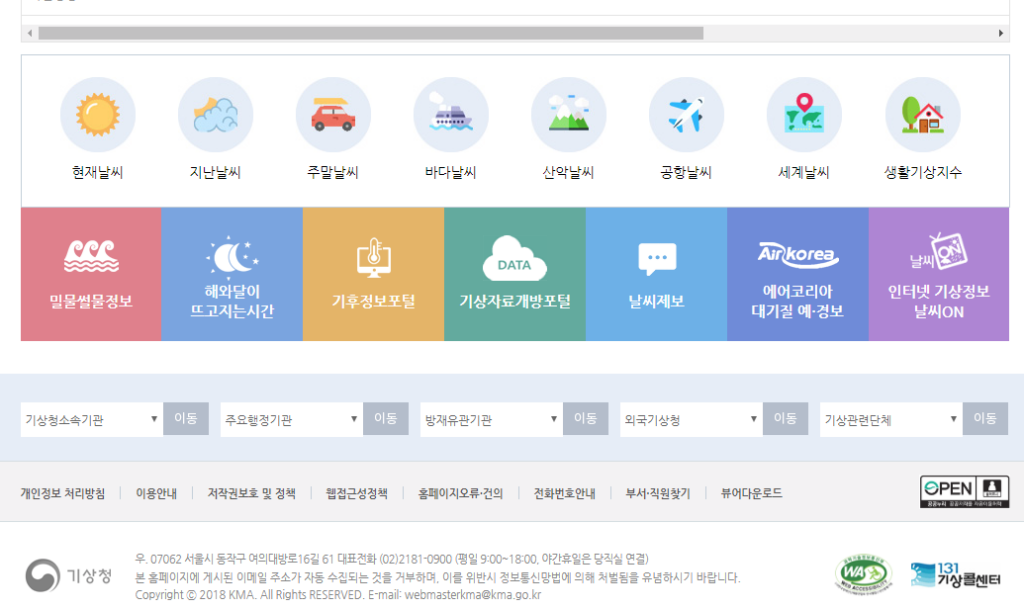Open 홈페이지오류·건의 footer link

[x=460, y=493]
